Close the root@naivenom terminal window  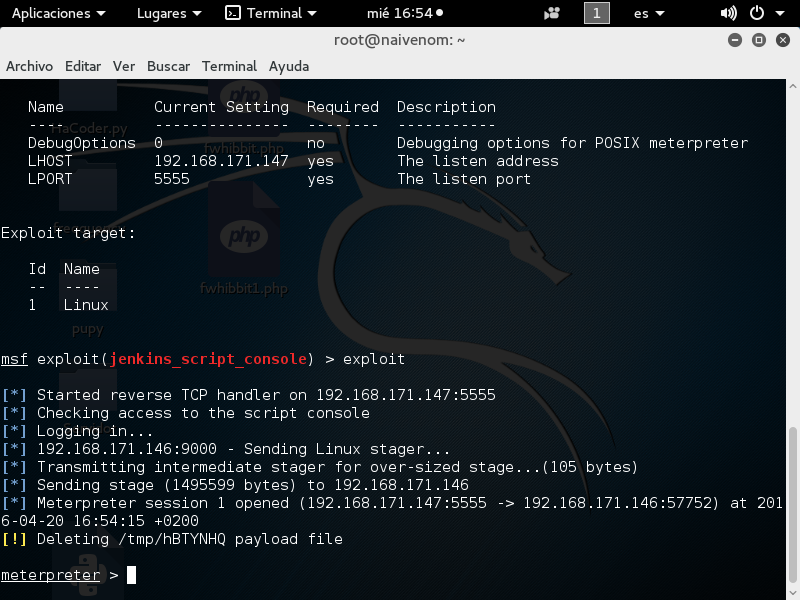(x=783, y=40)
